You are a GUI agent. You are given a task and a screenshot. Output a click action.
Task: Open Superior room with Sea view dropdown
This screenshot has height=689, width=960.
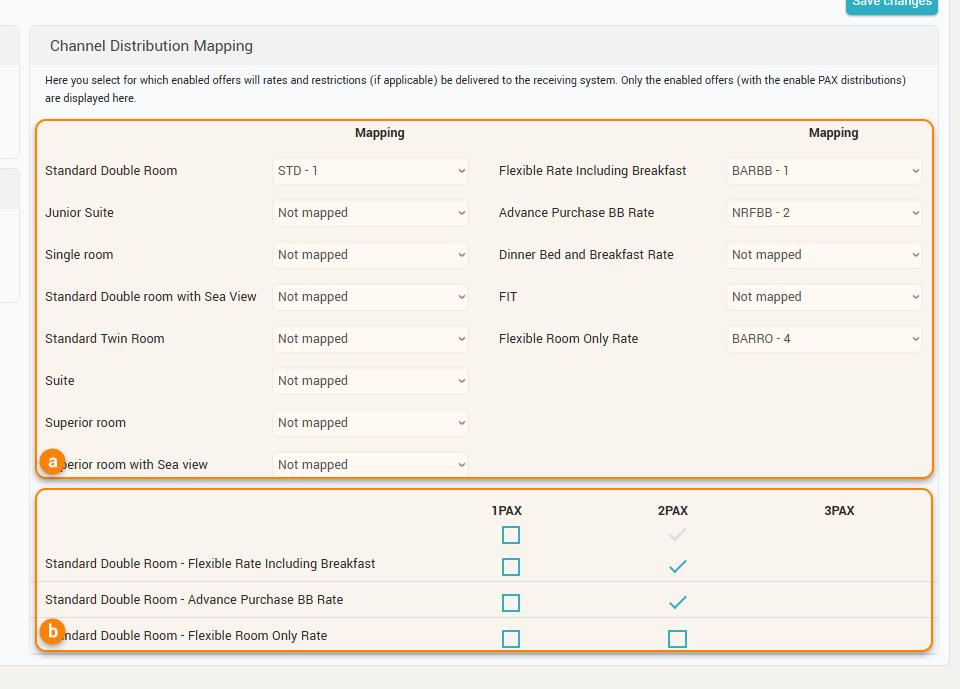(370, 464)
